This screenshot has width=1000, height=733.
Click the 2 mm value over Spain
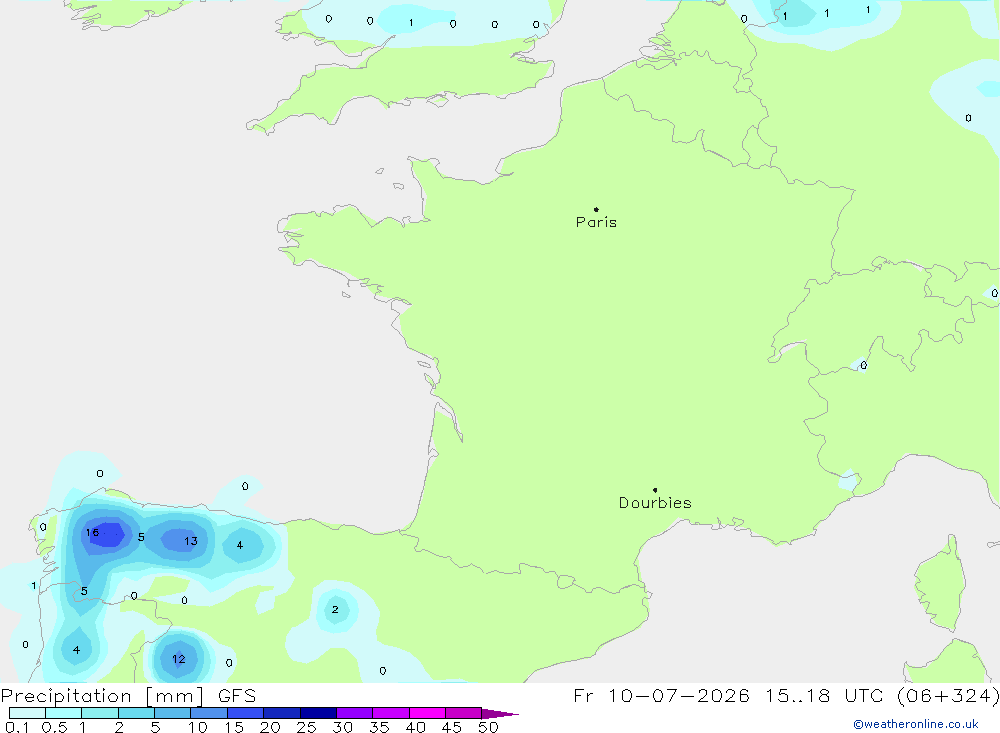(x=335, y=610)
